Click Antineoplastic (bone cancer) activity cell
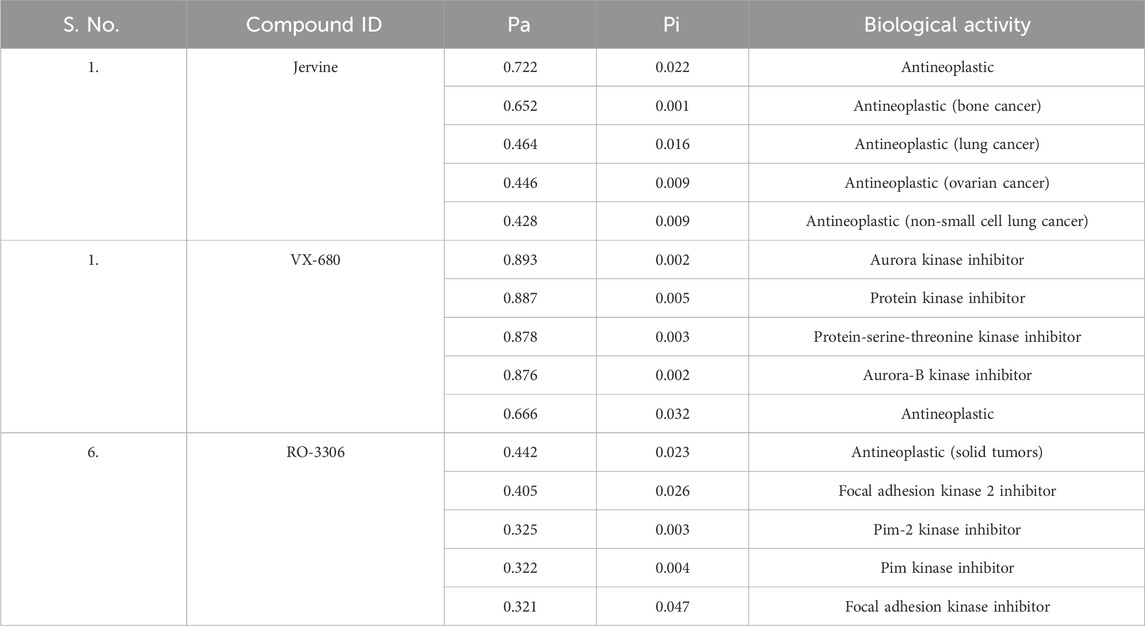Image resolution: width=1145 pixels, height=626 pixels. pos(946,106)
